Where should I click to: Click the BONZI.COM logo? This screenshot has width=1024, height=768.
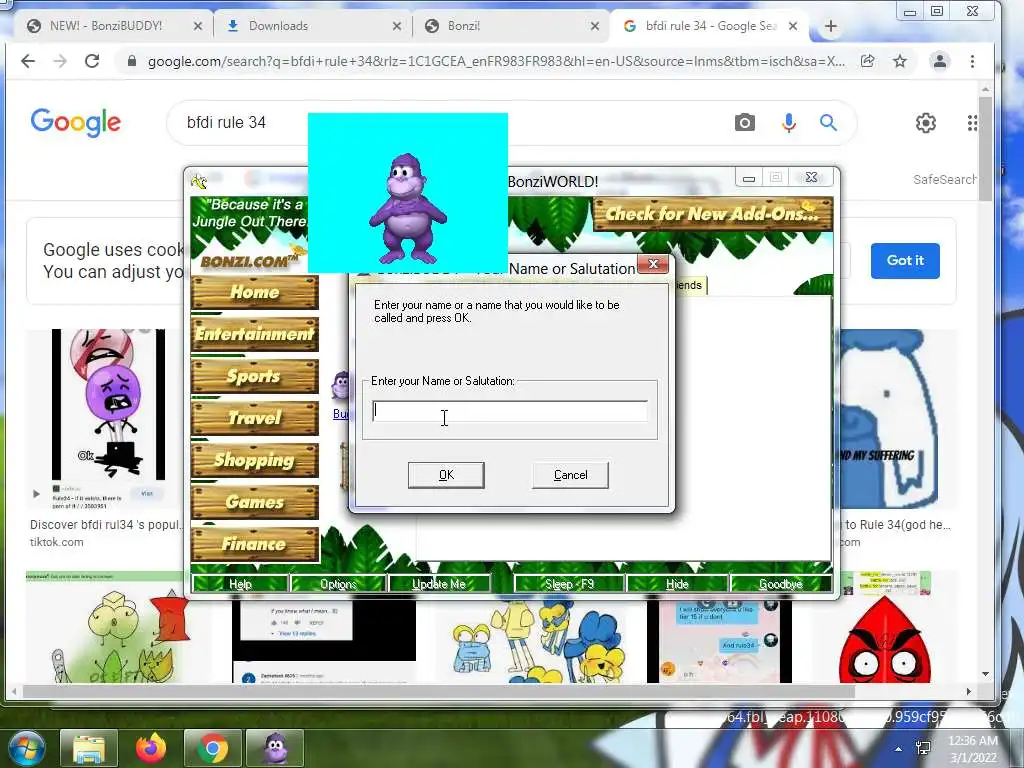click(251, 261)
